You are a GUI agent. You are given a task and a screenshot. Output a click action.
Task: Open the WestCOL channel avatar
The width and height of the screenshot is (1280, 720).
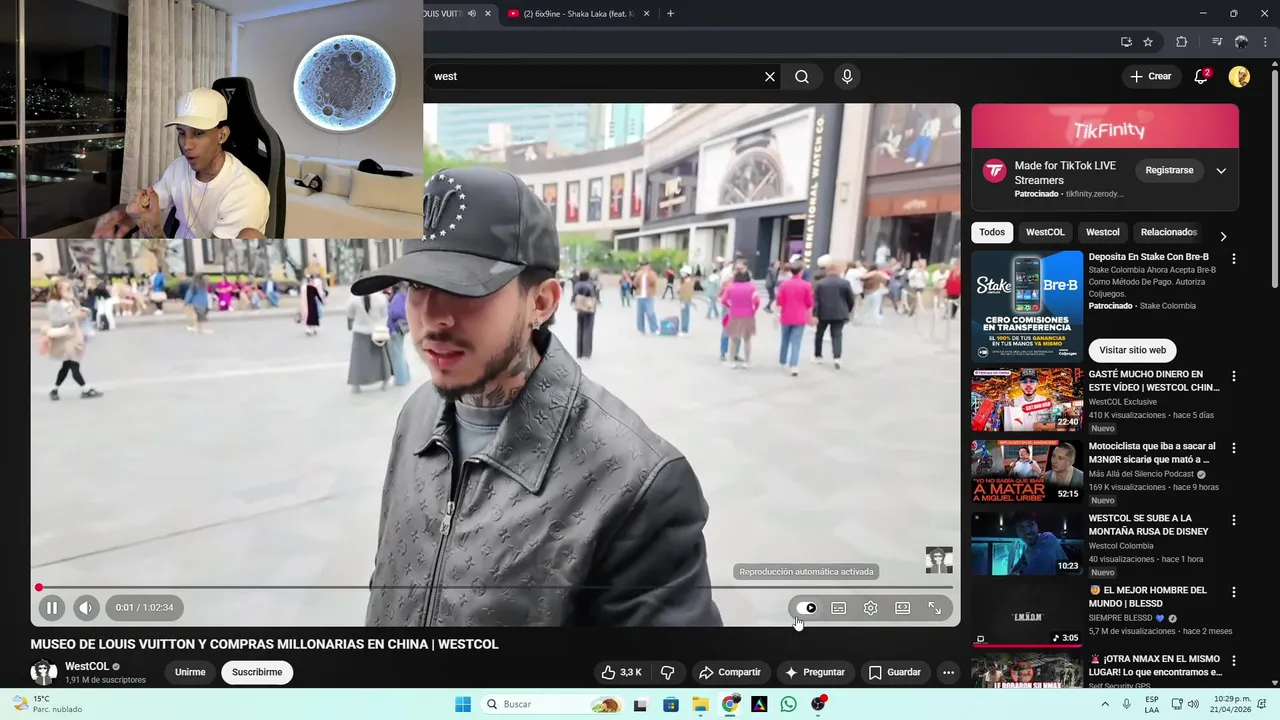44,672
